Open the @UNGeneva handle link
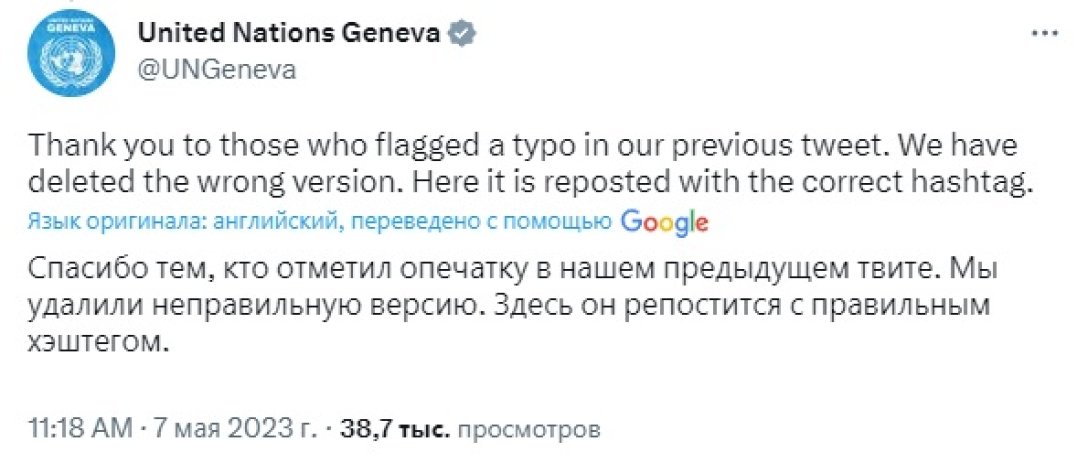 pyautogui.click(x=215, y=68)
